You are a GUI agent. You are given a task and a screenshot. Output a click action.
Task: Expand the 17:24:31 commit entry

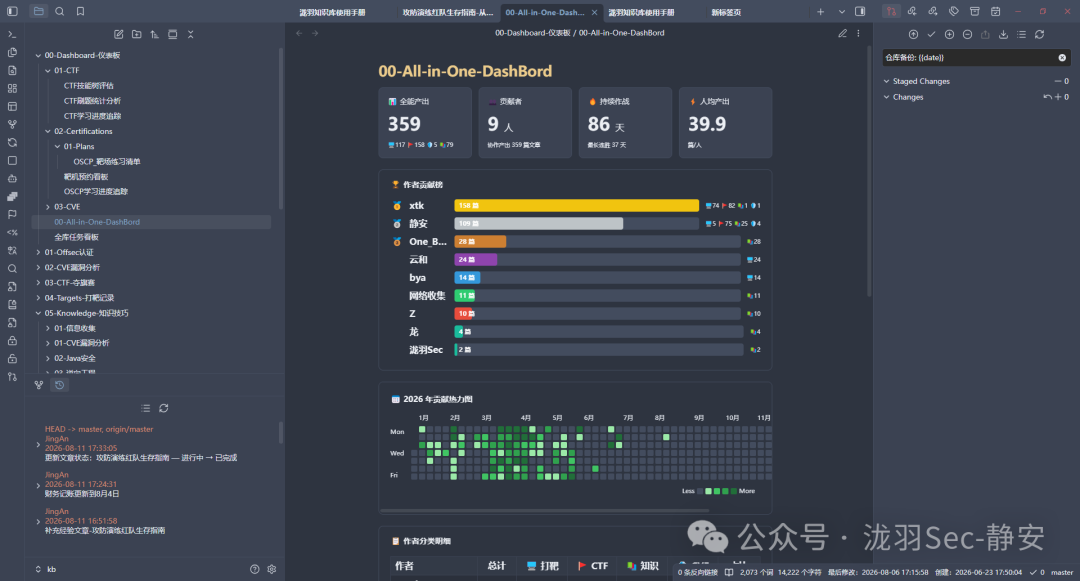click(x=38, y=485)
